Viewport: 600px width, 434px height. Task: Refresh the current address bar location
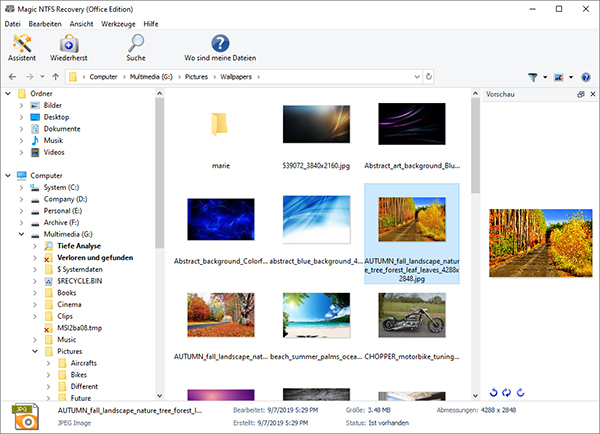click(429, 77)
